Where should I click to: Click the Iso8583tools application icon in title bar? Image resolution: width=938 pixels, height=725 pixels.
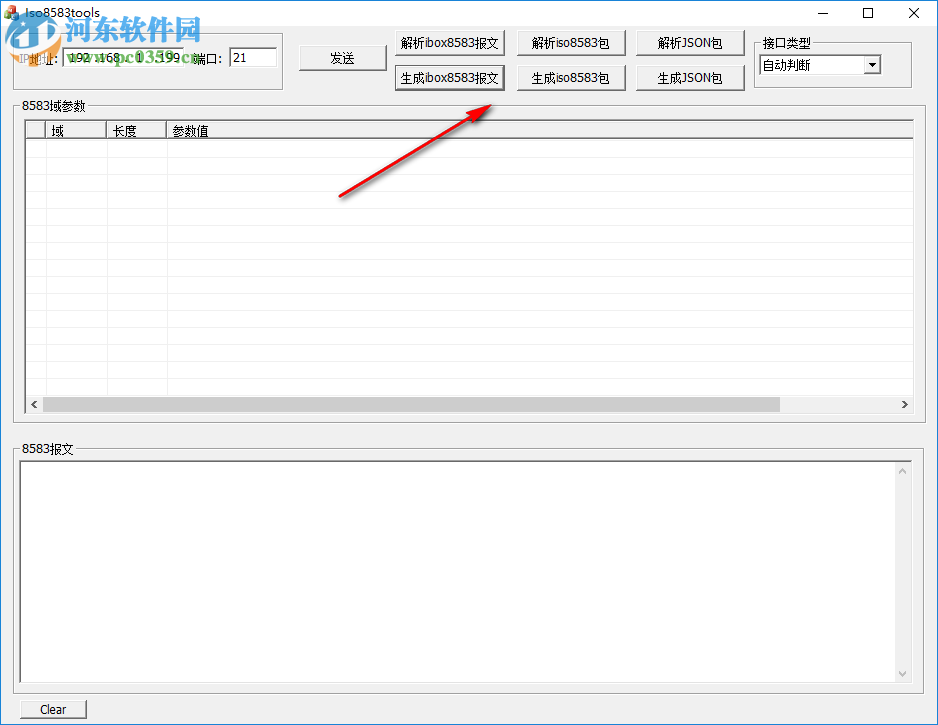[x=12, y=13]
